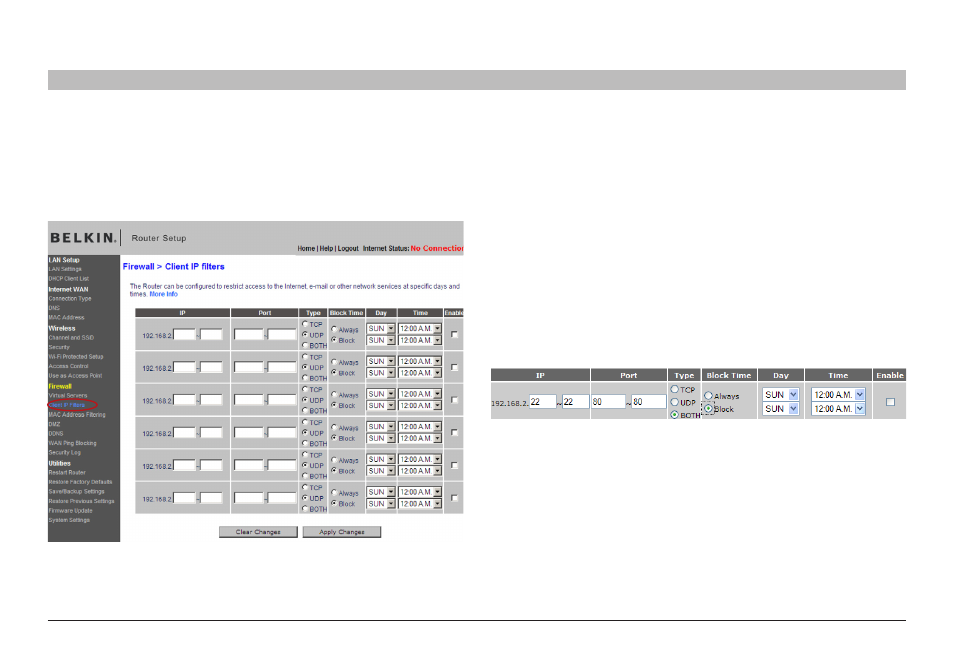Choose Block option in enlarged example row
954x668 pixels.
pyautogui.click(x=708, y=409)
